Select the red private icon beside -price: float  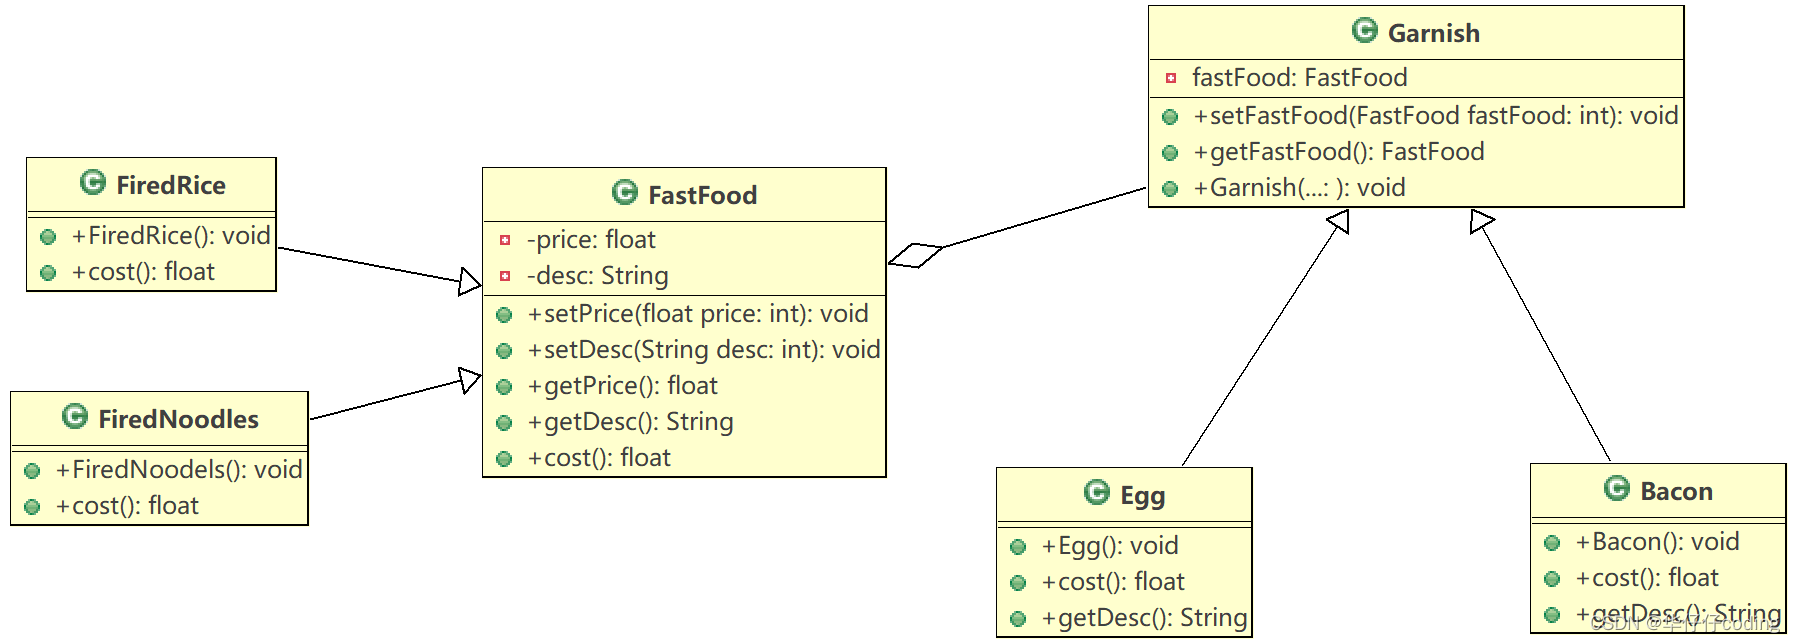505,240
